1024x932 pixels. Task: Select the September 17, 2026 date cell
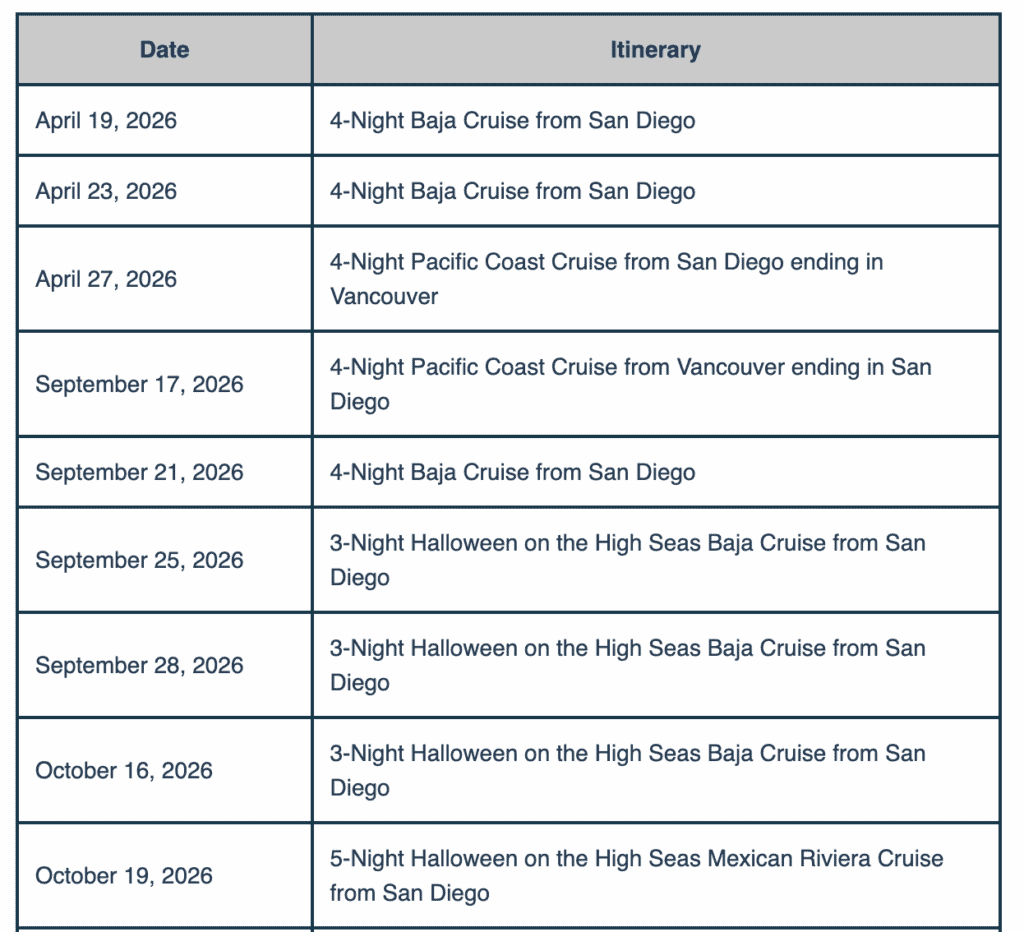(x=139, y=384)
